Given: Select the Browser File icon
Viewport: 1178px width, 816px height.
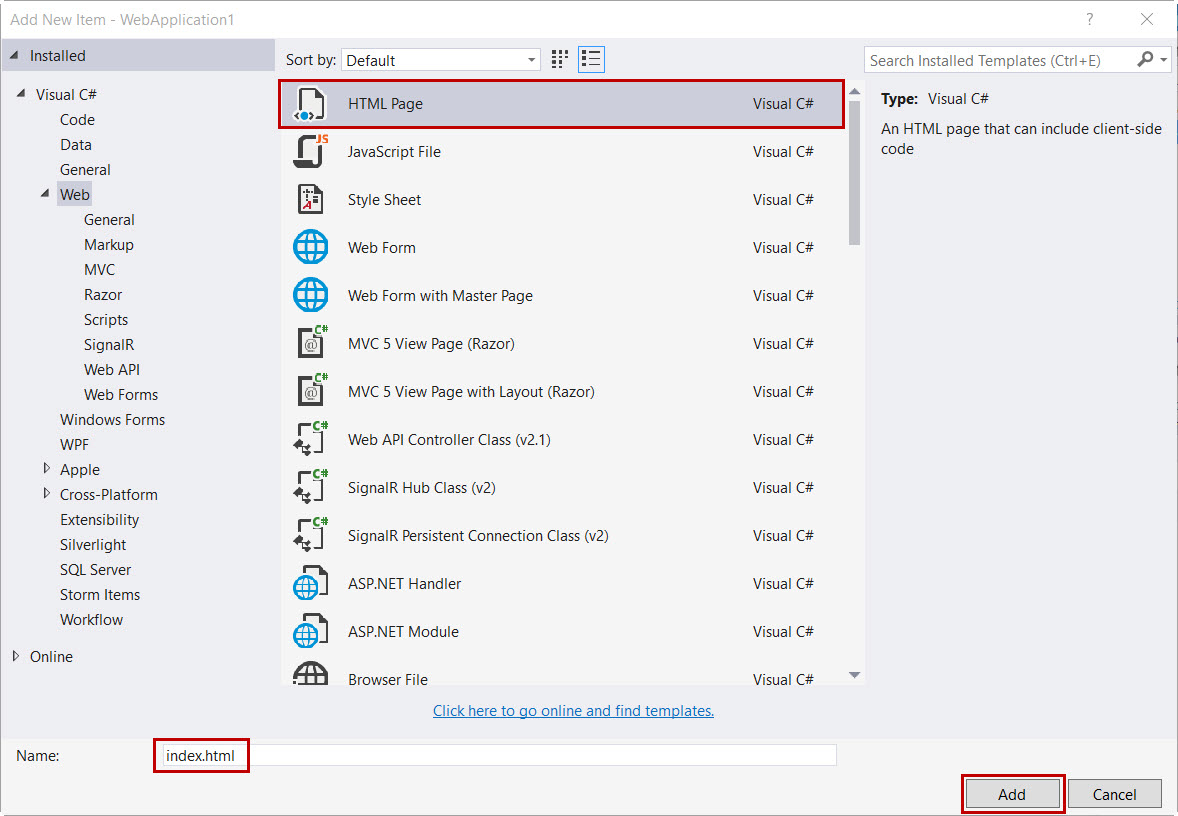Looking at the screenshot, I should coord(310,673).
